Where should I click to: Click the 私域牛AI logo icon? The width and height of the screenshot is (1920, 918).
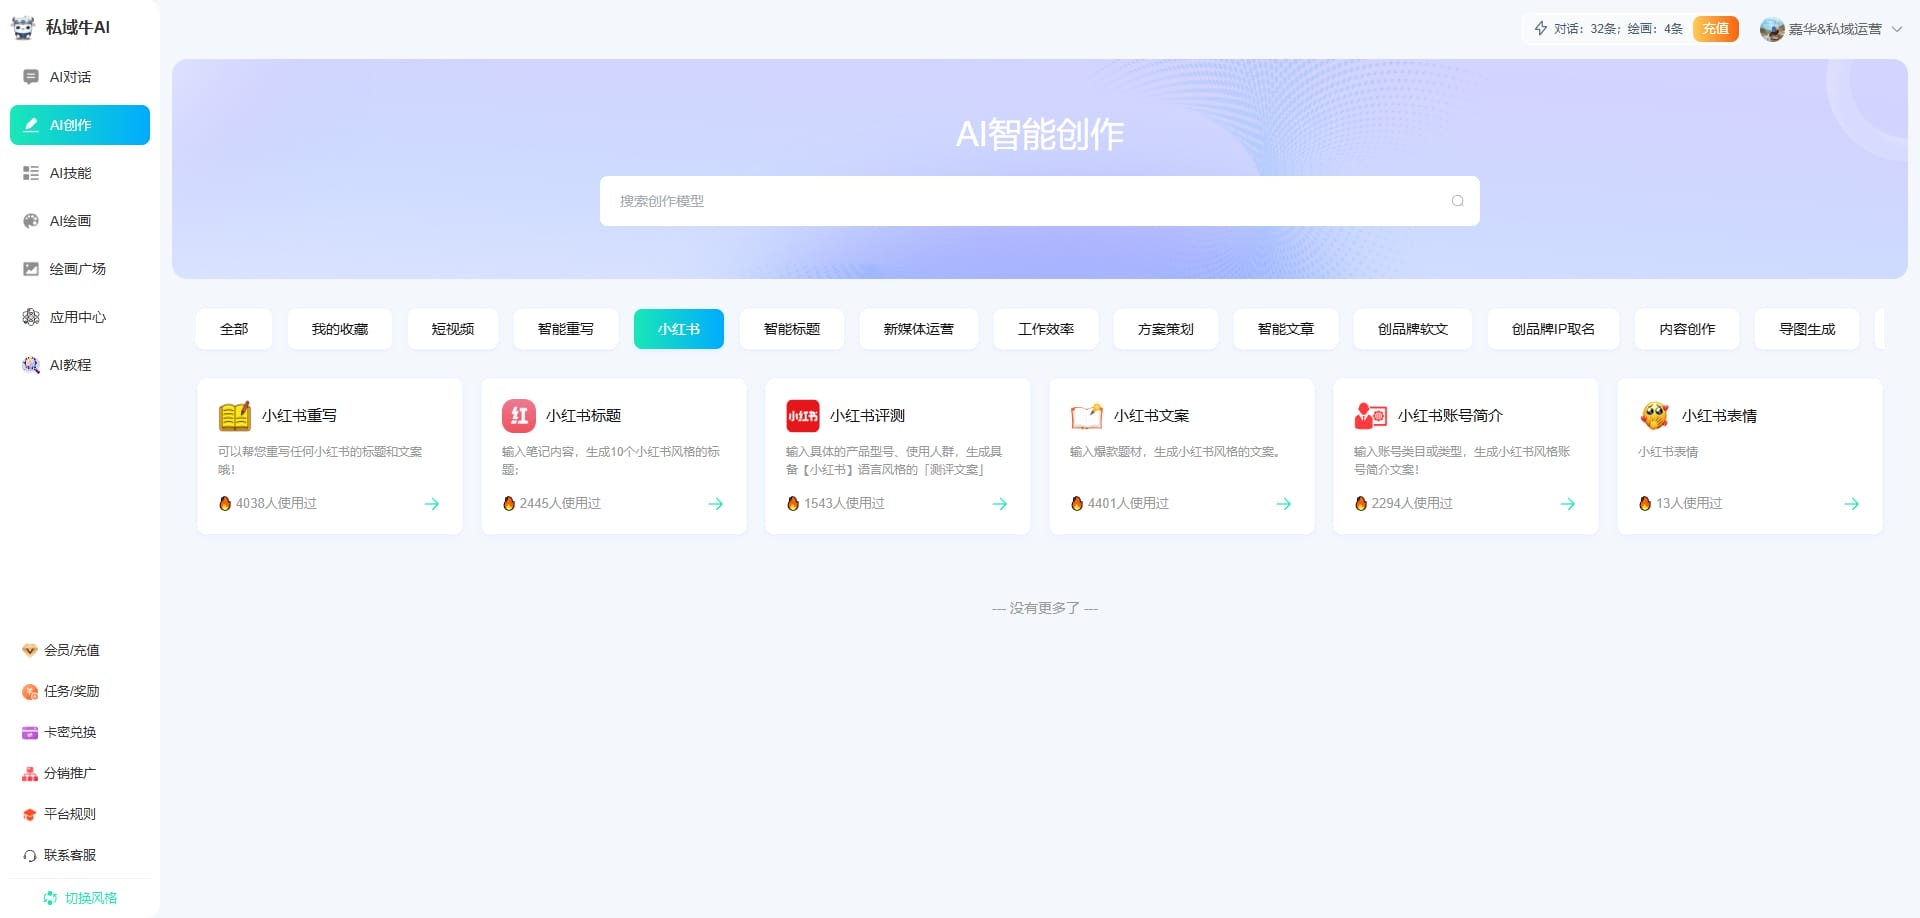23,28
